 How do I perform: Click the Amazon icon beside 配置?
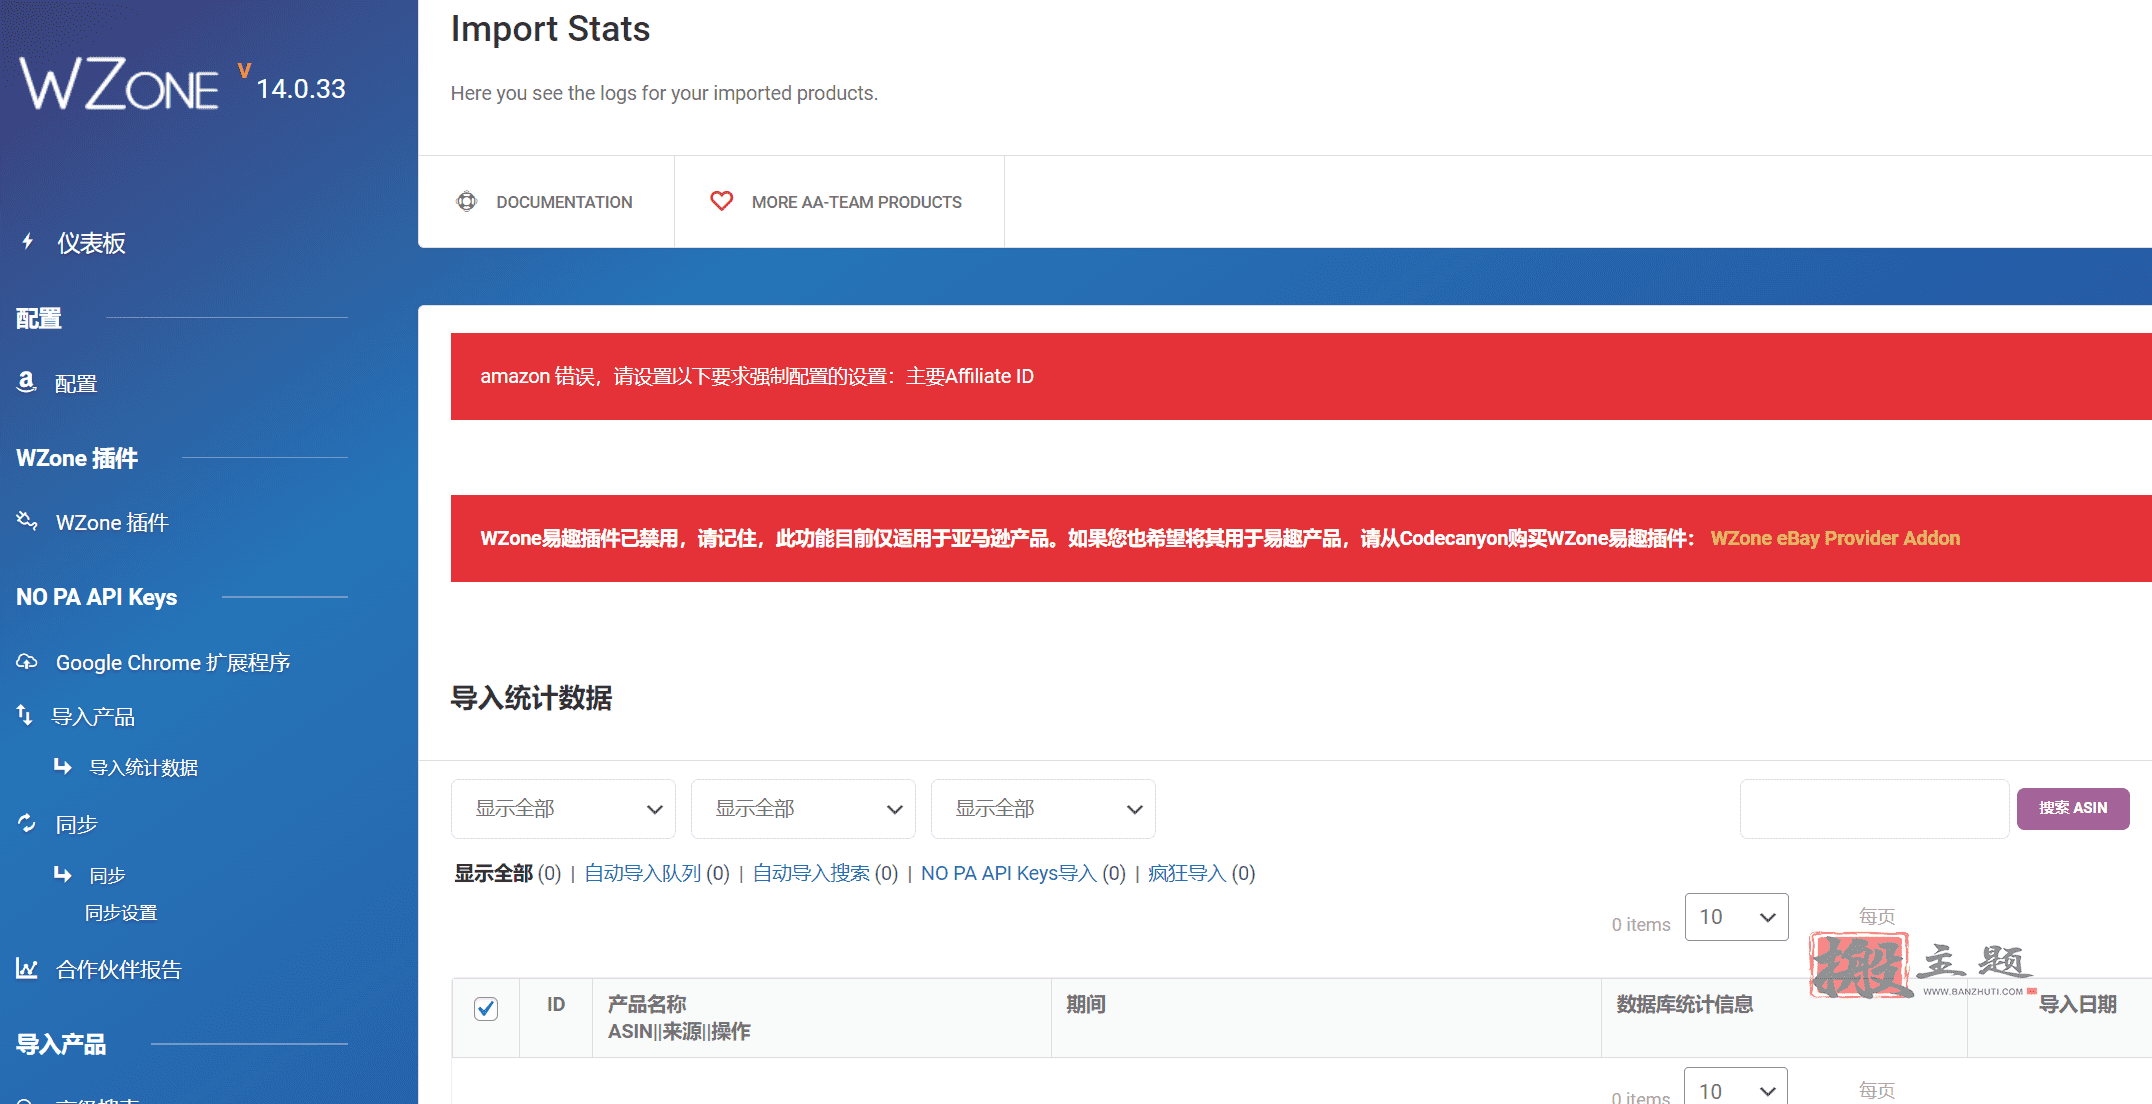coord(27,382)
